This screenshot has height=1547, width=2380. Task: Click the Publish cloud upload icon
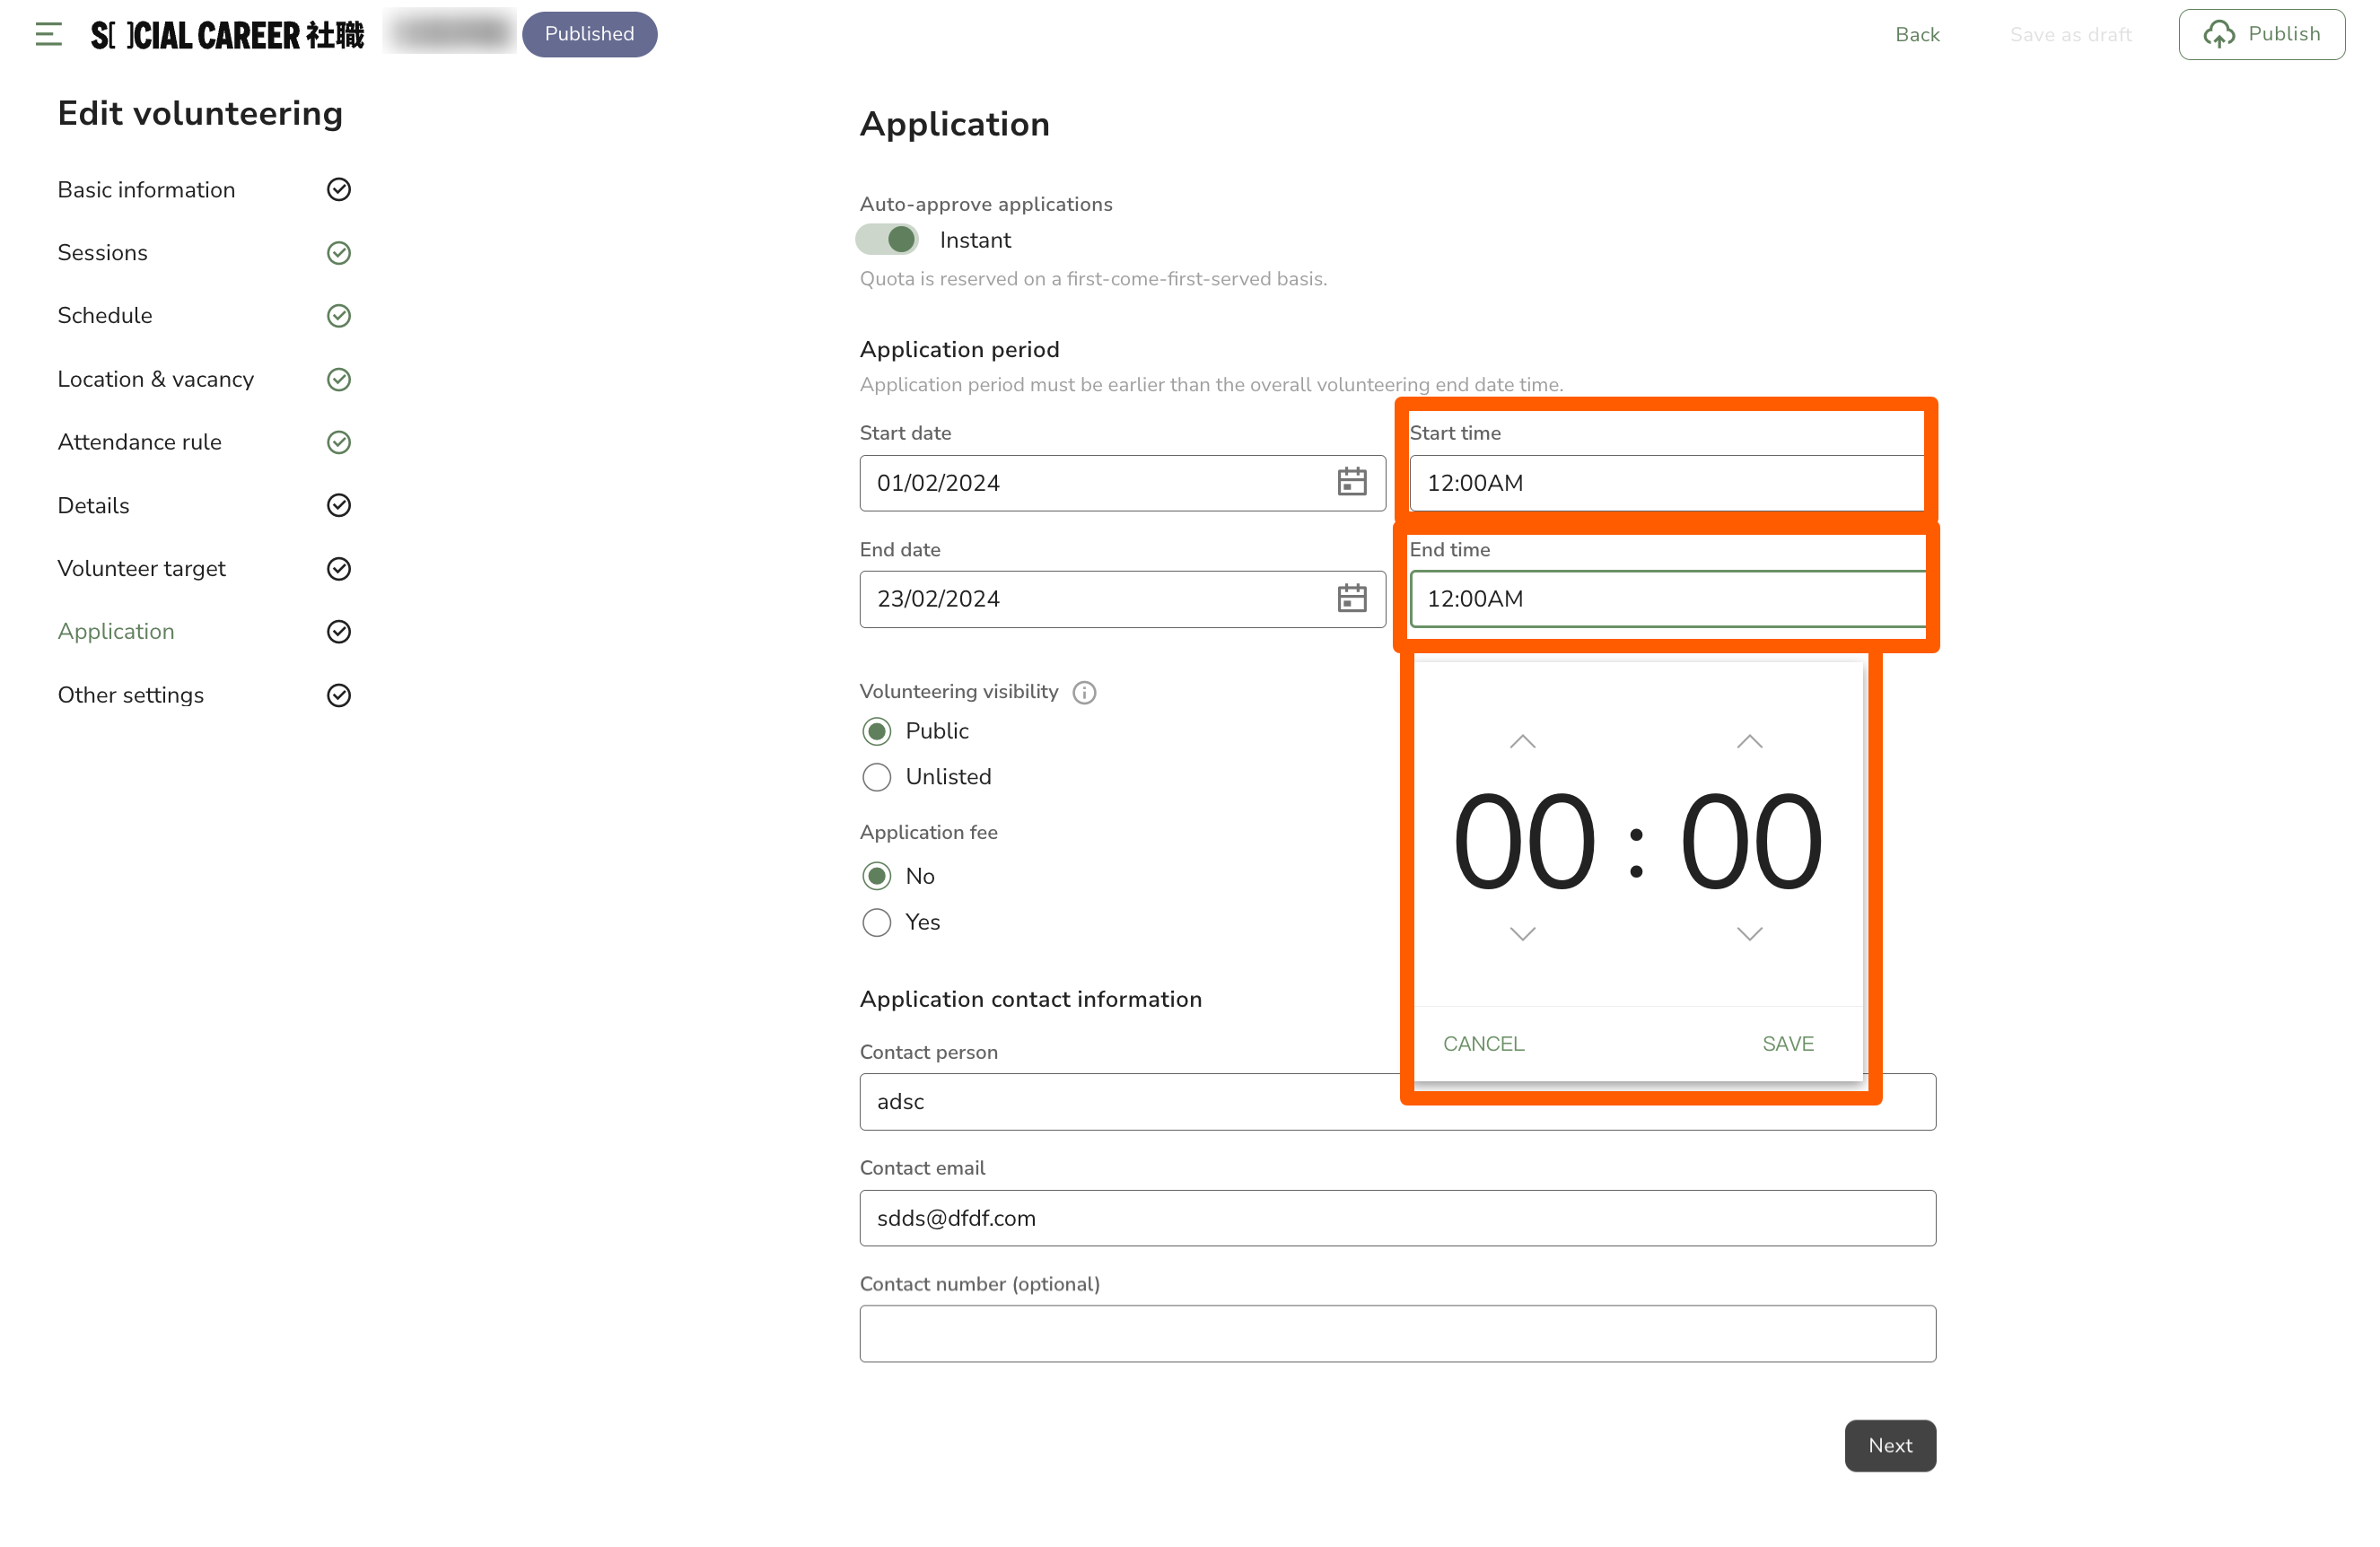tap(2218, 34)
